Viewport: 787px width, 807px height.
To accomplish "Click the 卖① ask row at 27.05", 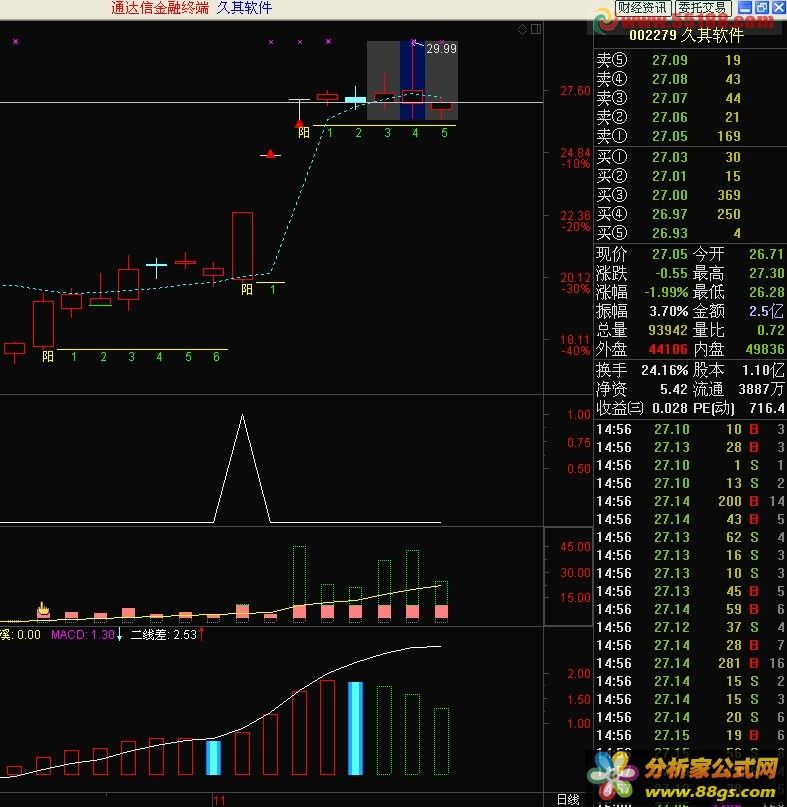I will (x=690, y=136).
